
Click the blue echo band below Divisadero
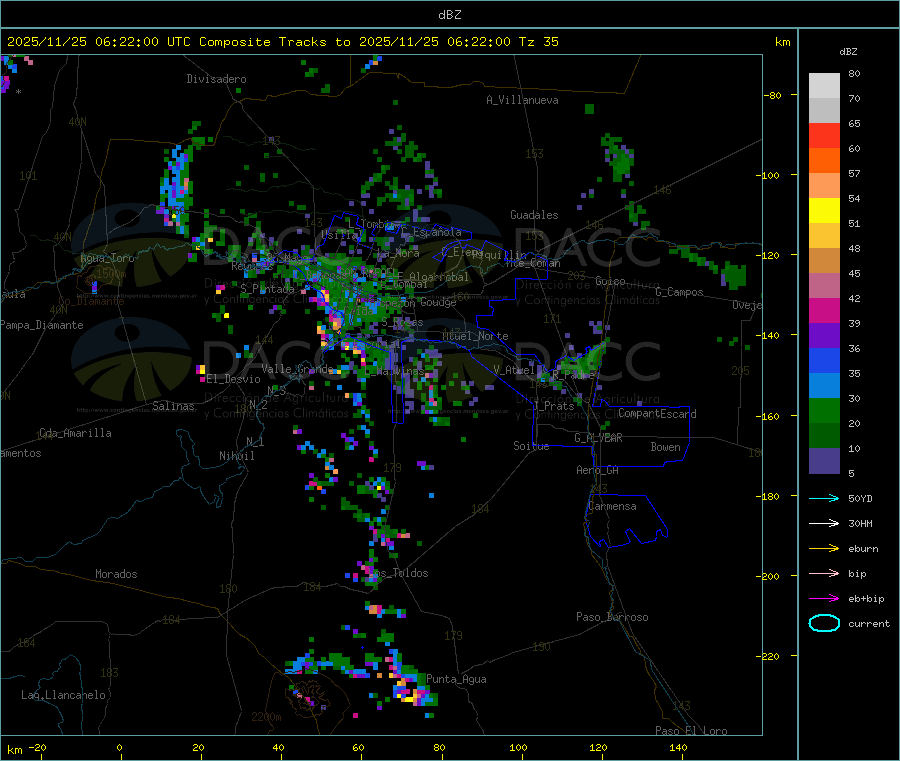[x=177, y=189]
